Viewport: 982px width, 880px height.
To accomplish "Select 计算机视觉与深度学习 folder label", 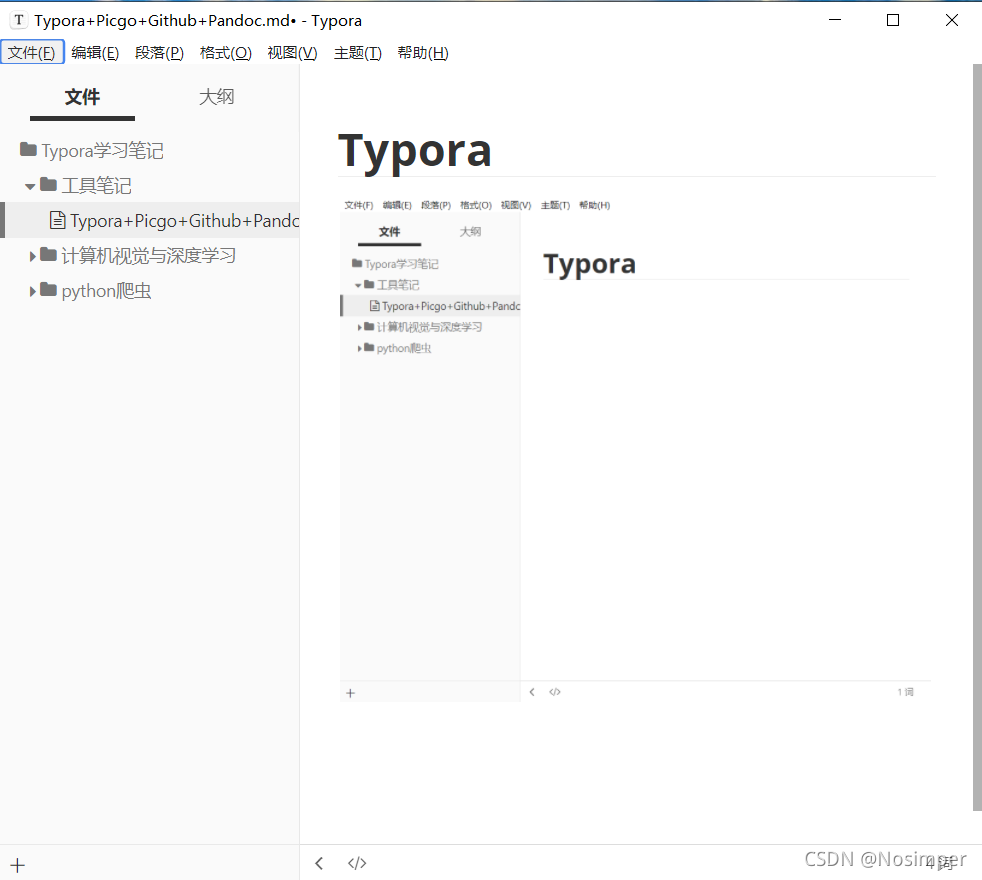I will click(148, 256).
